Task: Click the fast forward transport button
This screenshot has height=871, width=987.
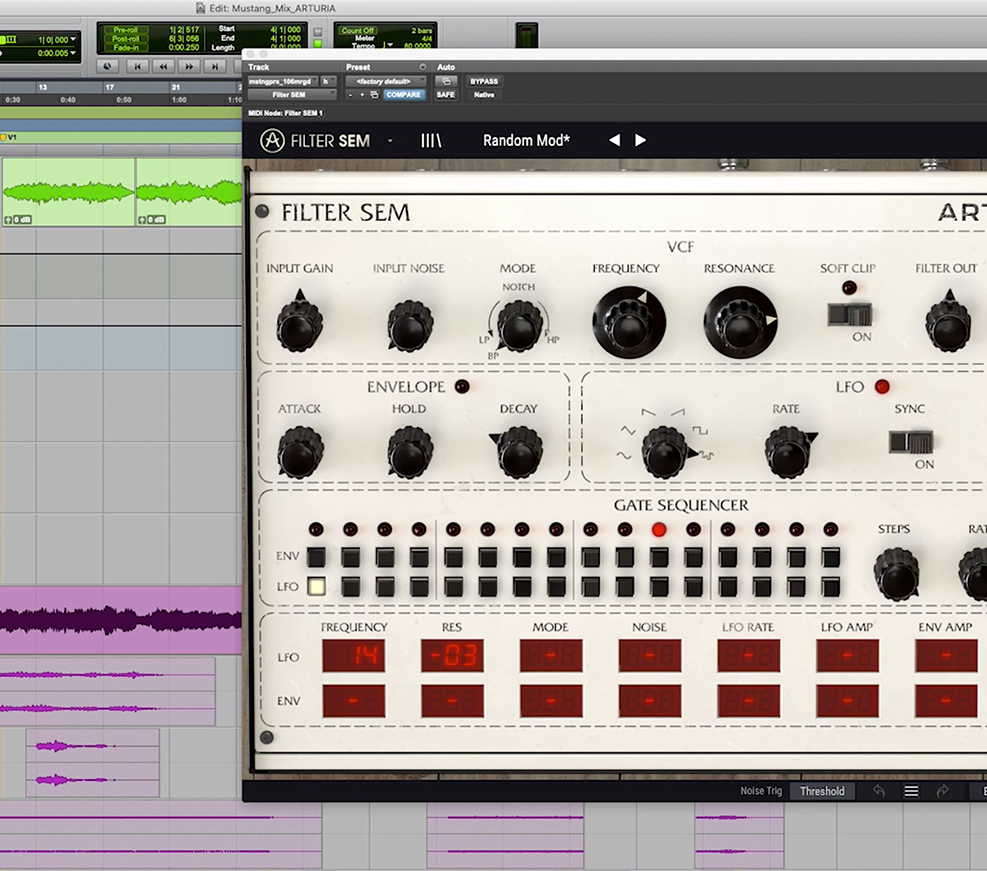Action: pyautogui.click(x=189, y=66)
